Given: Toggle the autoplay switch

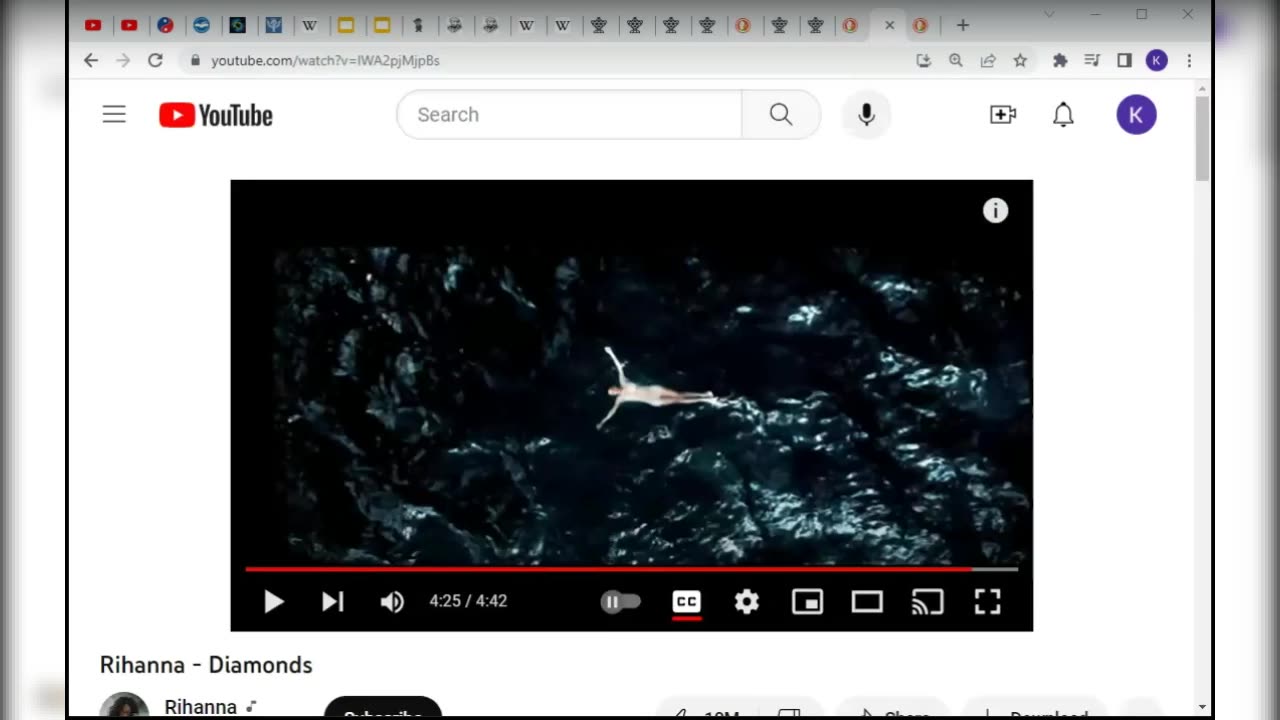Looking at the screenshot, I should click(x=620, y=601).
